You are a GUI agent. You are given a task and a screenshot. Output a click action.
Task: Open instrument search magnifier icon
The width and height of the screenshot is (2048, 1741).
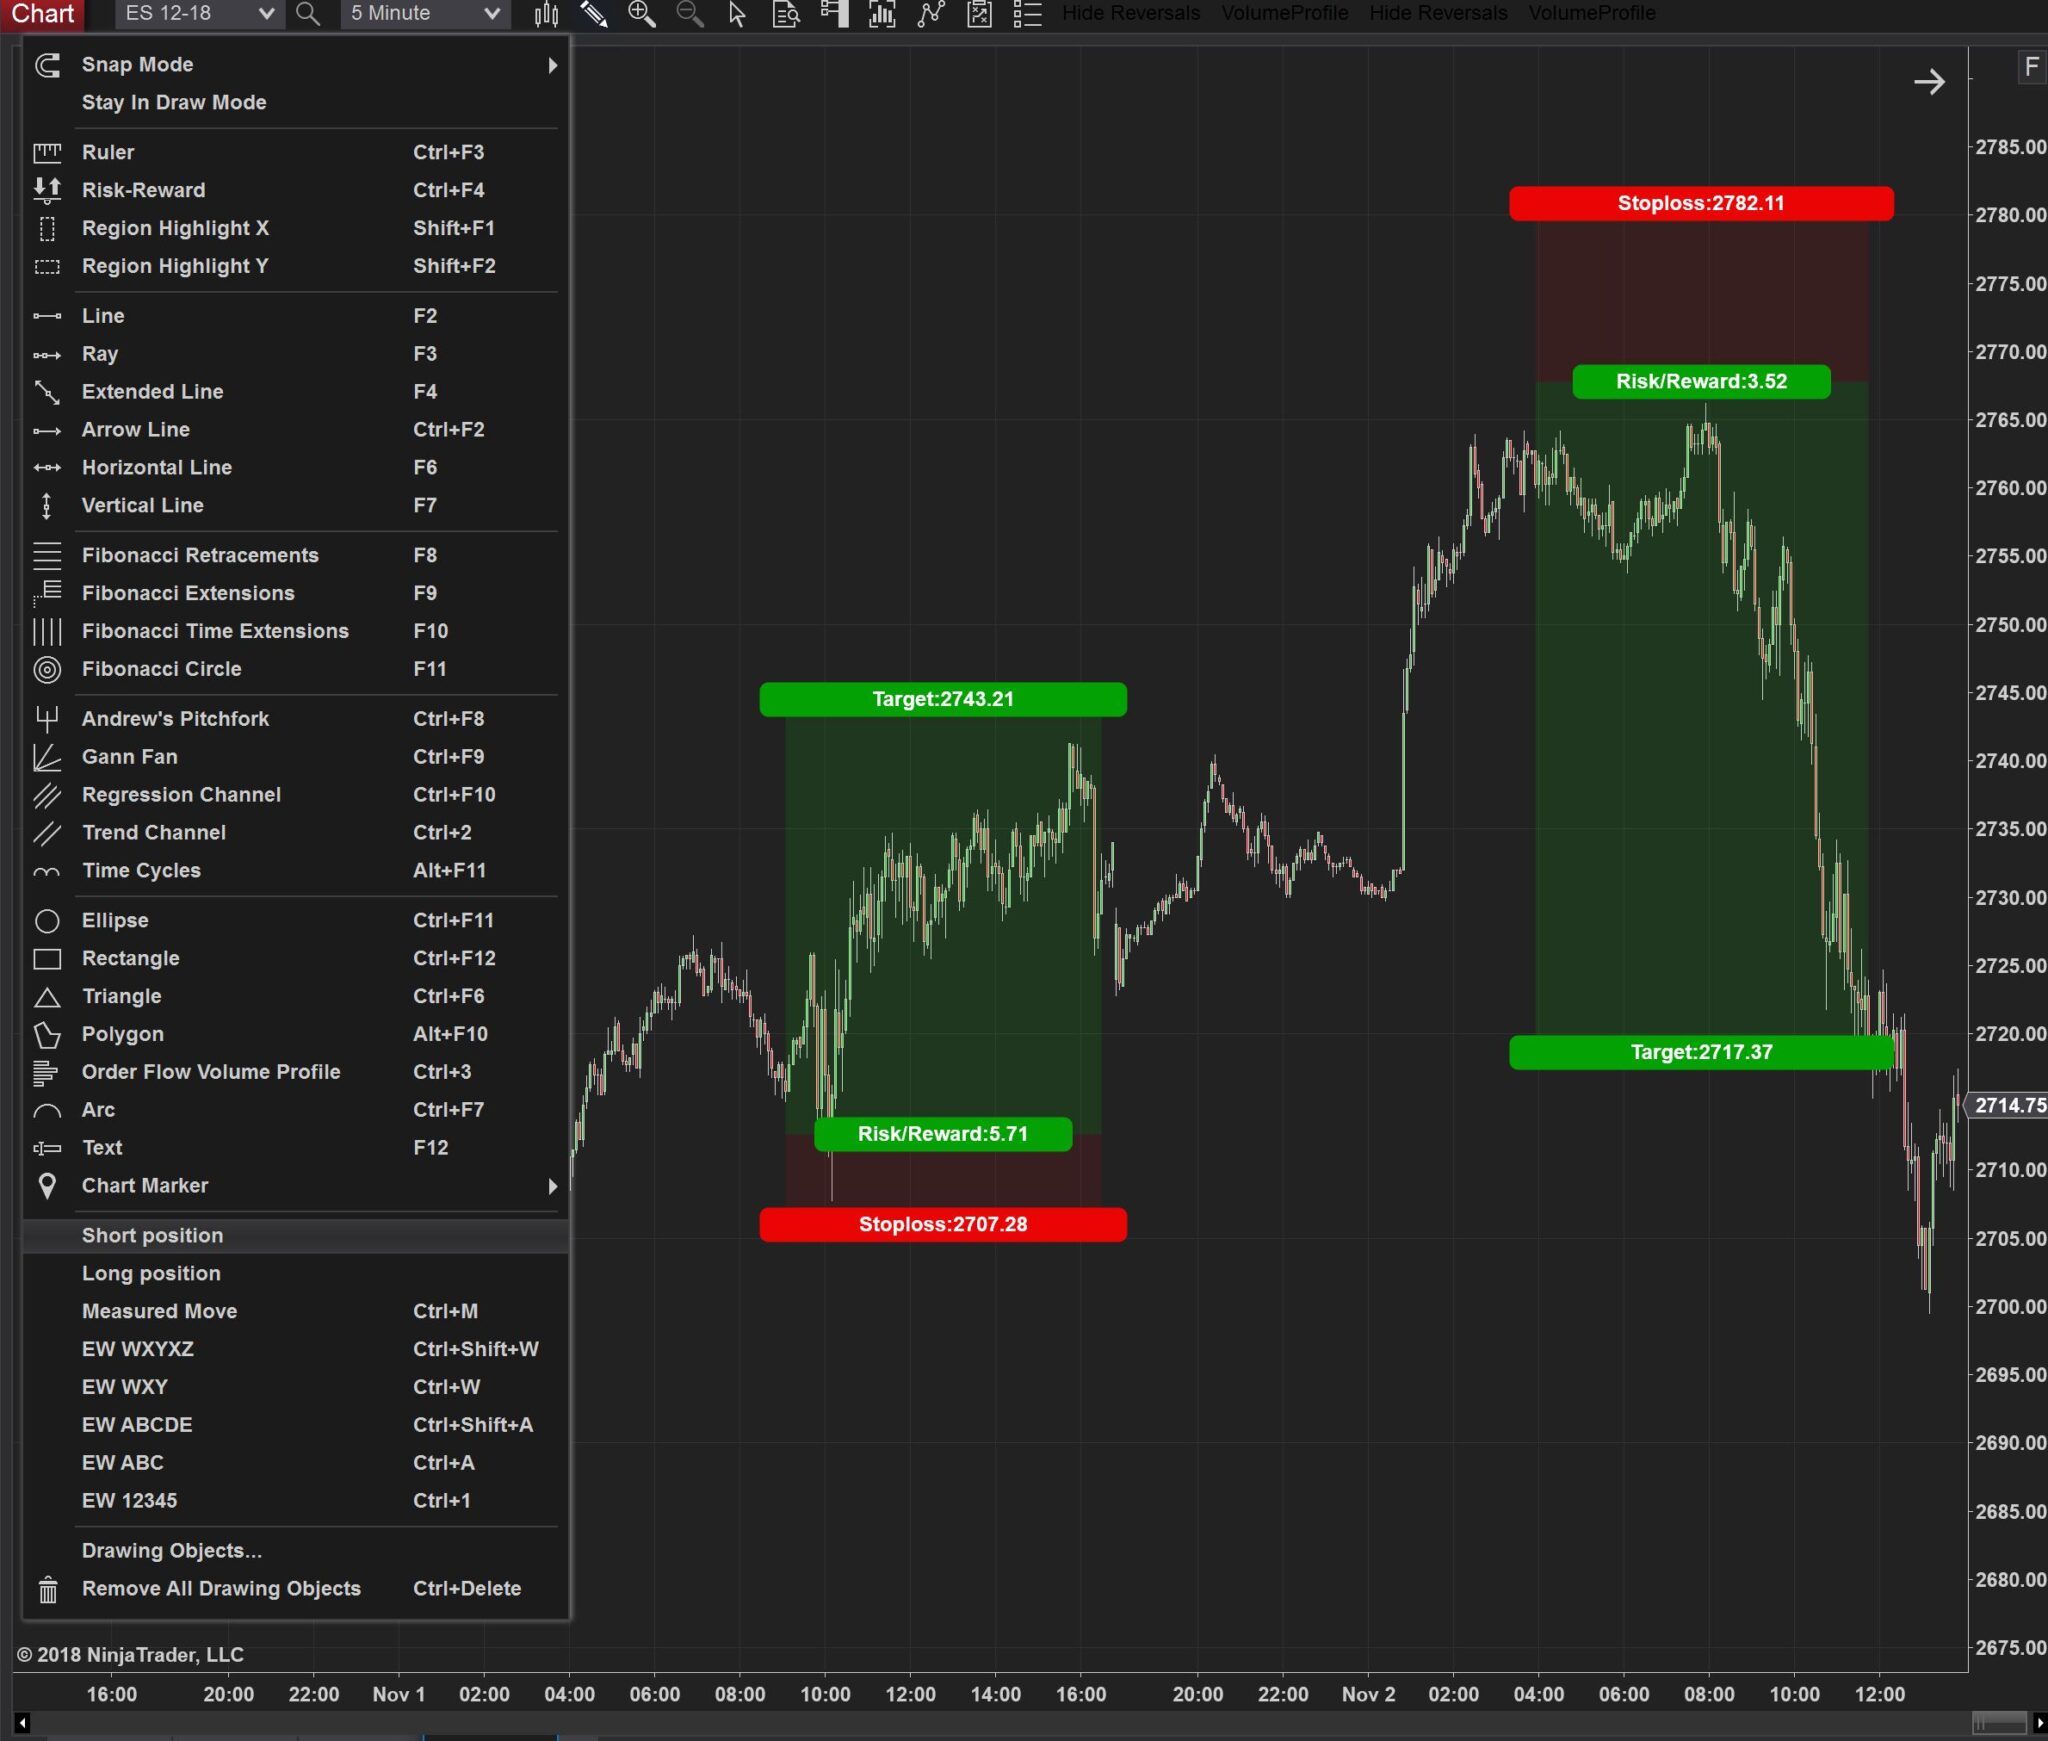[309, 14]
